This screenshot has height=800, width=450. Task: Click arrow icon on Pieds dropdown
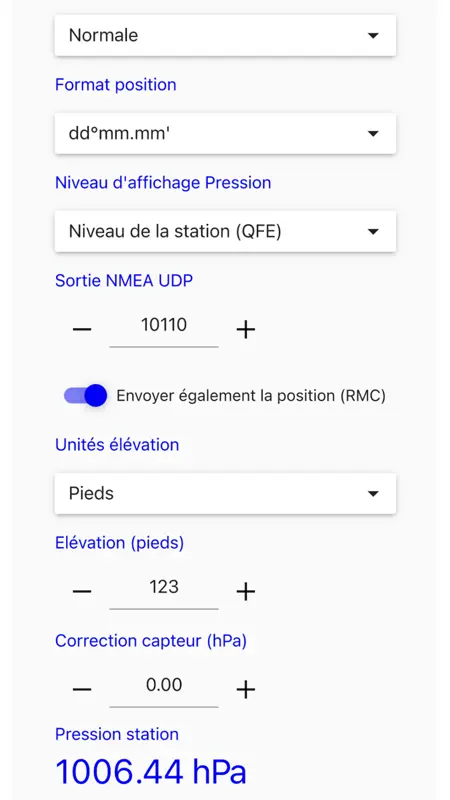pyautogui.click(x=373, y=493)
